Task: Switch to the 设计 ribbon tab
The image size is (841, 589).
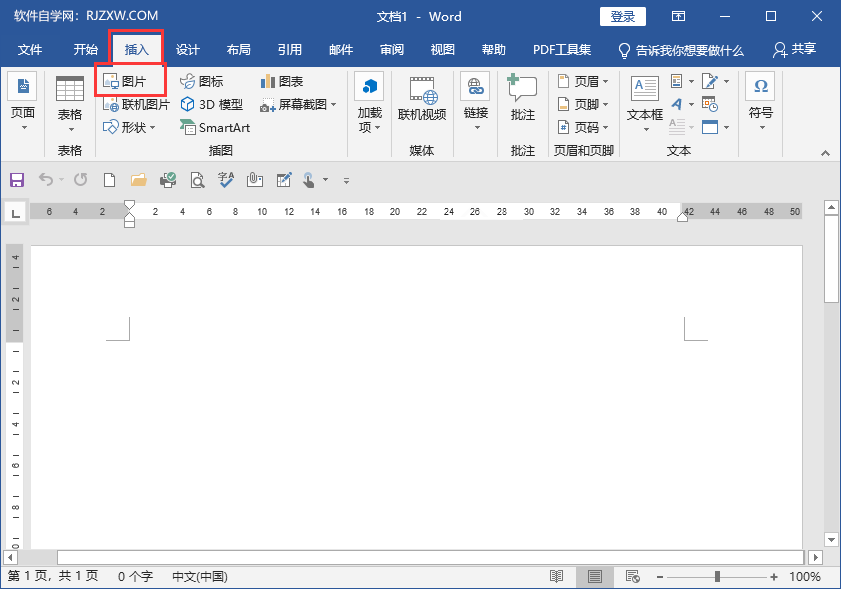Action: tap(187, 48)
